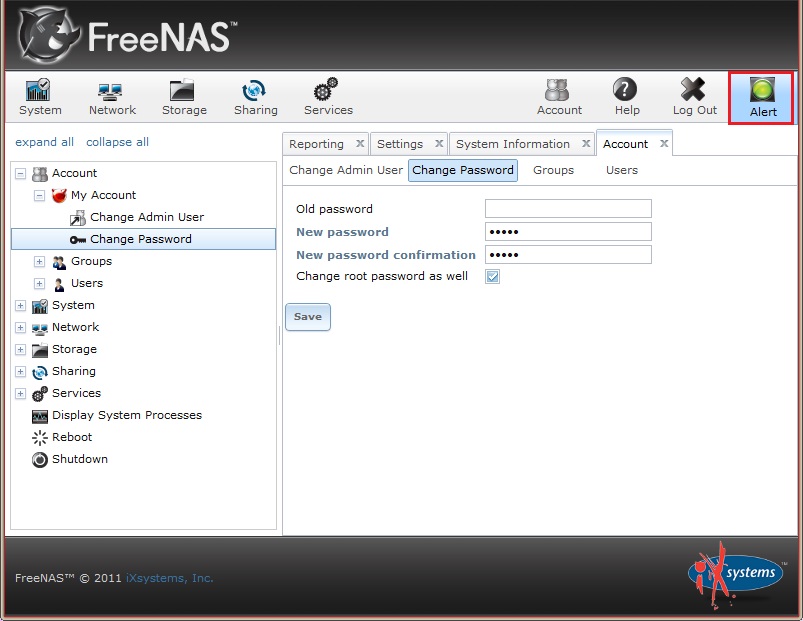This screenshot has height=621, width=803.
Task: Select the My Account label in tree
Action: point(103,195)
